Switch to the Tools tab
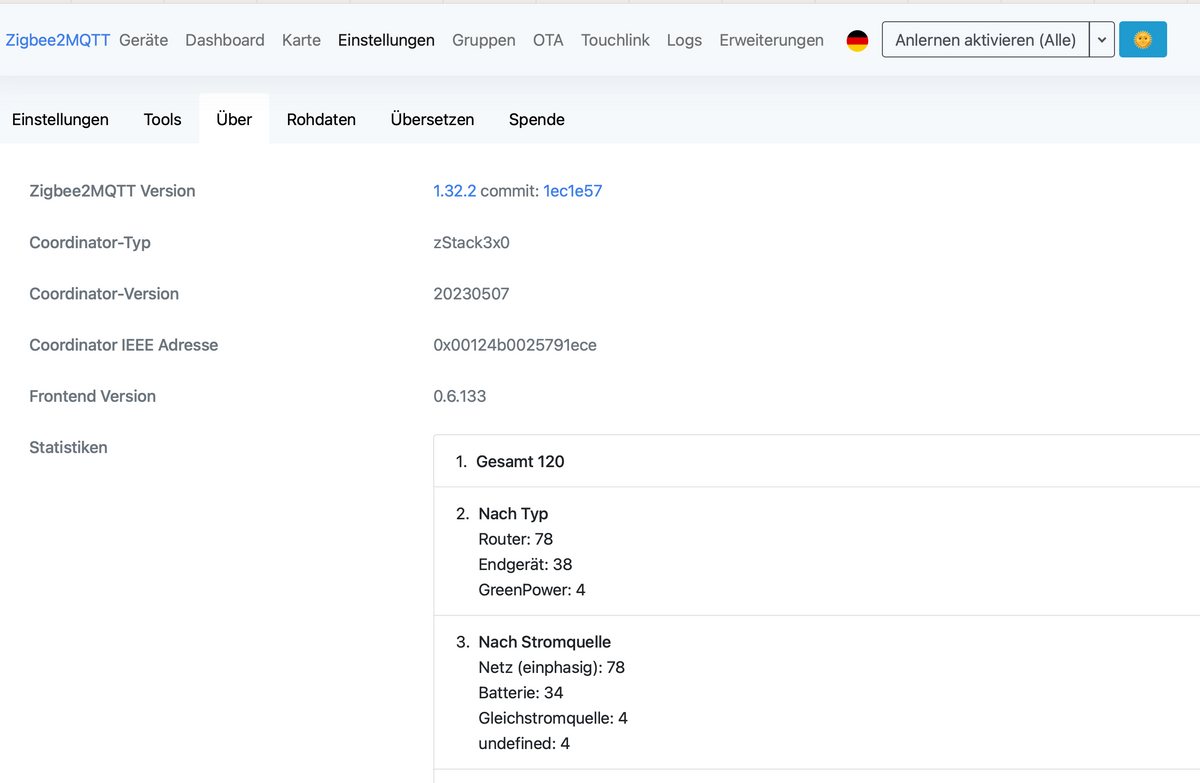The height and width of the screenshot is (783, 1200). pyautogui.click(x=162, y=119)
